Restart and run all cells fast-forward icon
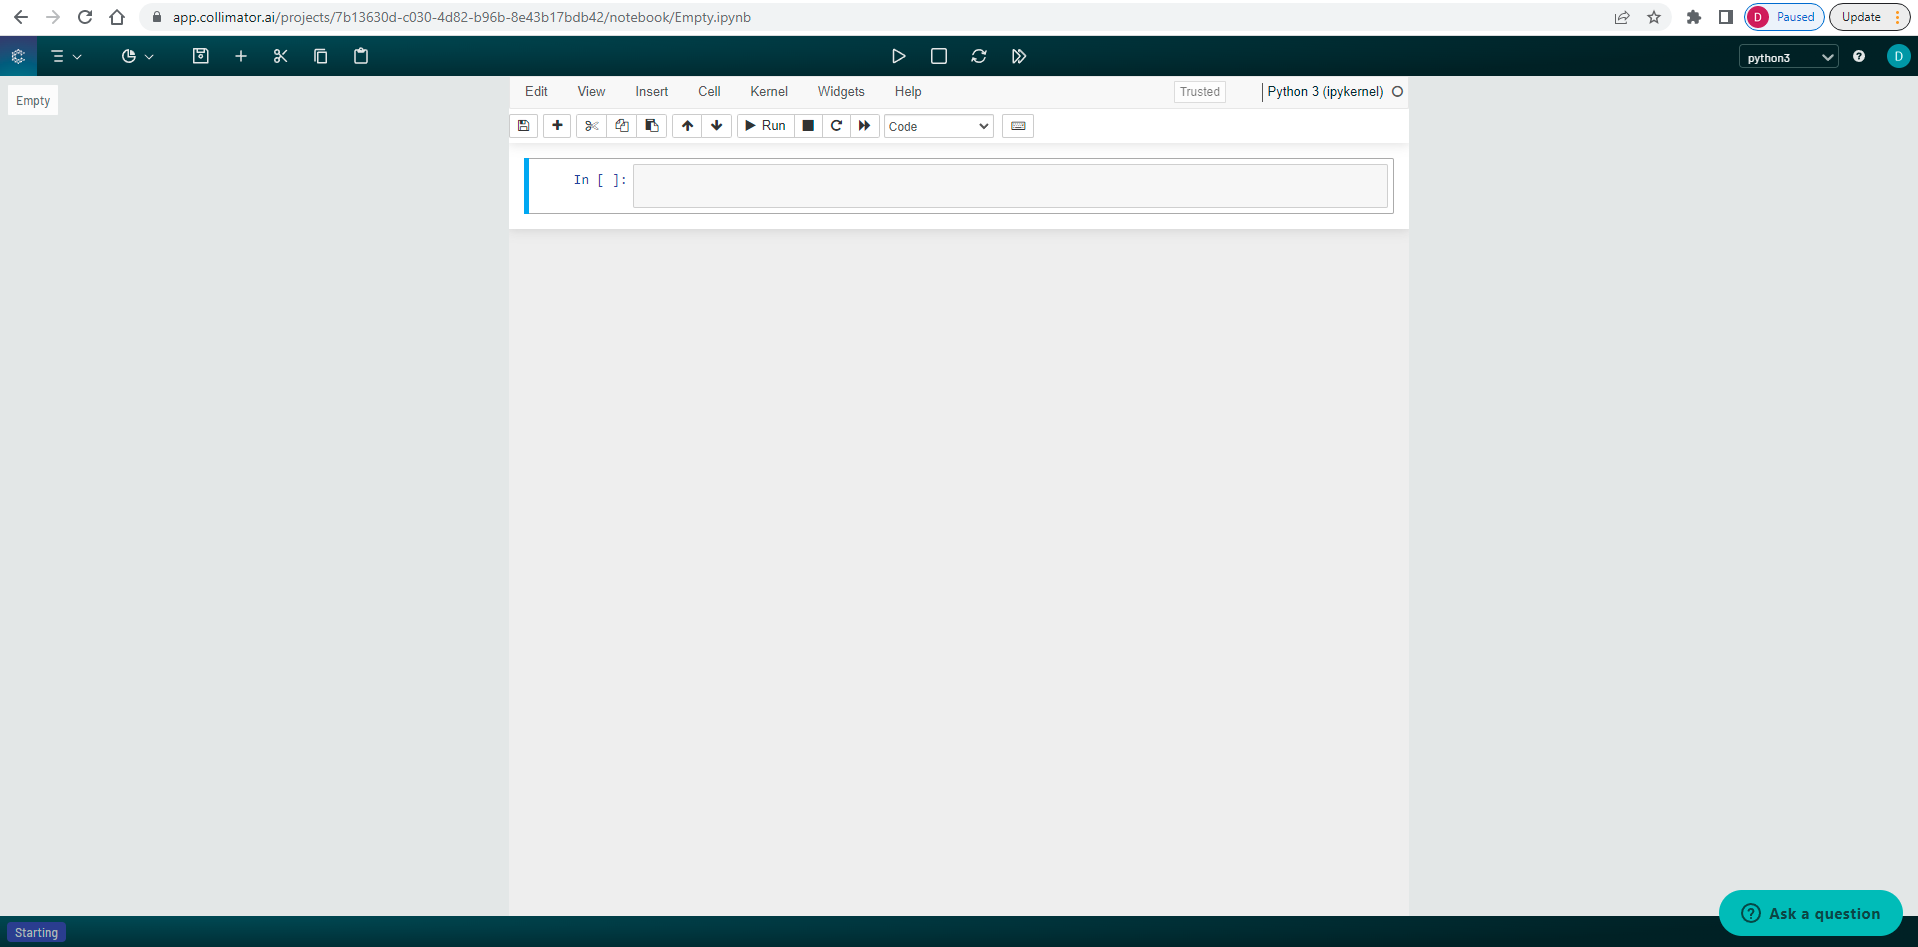The height and width of the screenshot is (947, 1918). (1018, 56)
